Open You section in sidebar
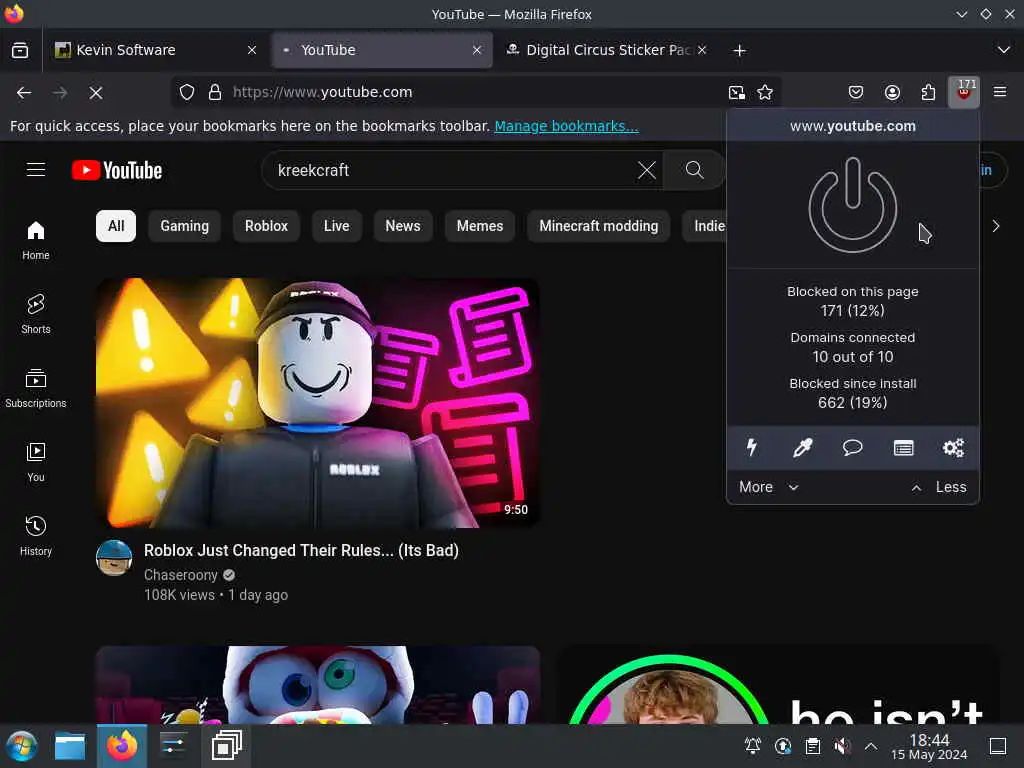This screenshot has height=768, width=1024. [x=36, y=462]
